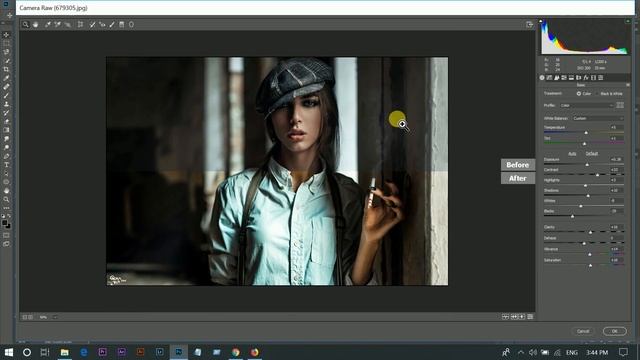The height and width of the screenshot is (360, 640).
Task: Switch to the Tone Curve tab
Action: pos(549,78)
